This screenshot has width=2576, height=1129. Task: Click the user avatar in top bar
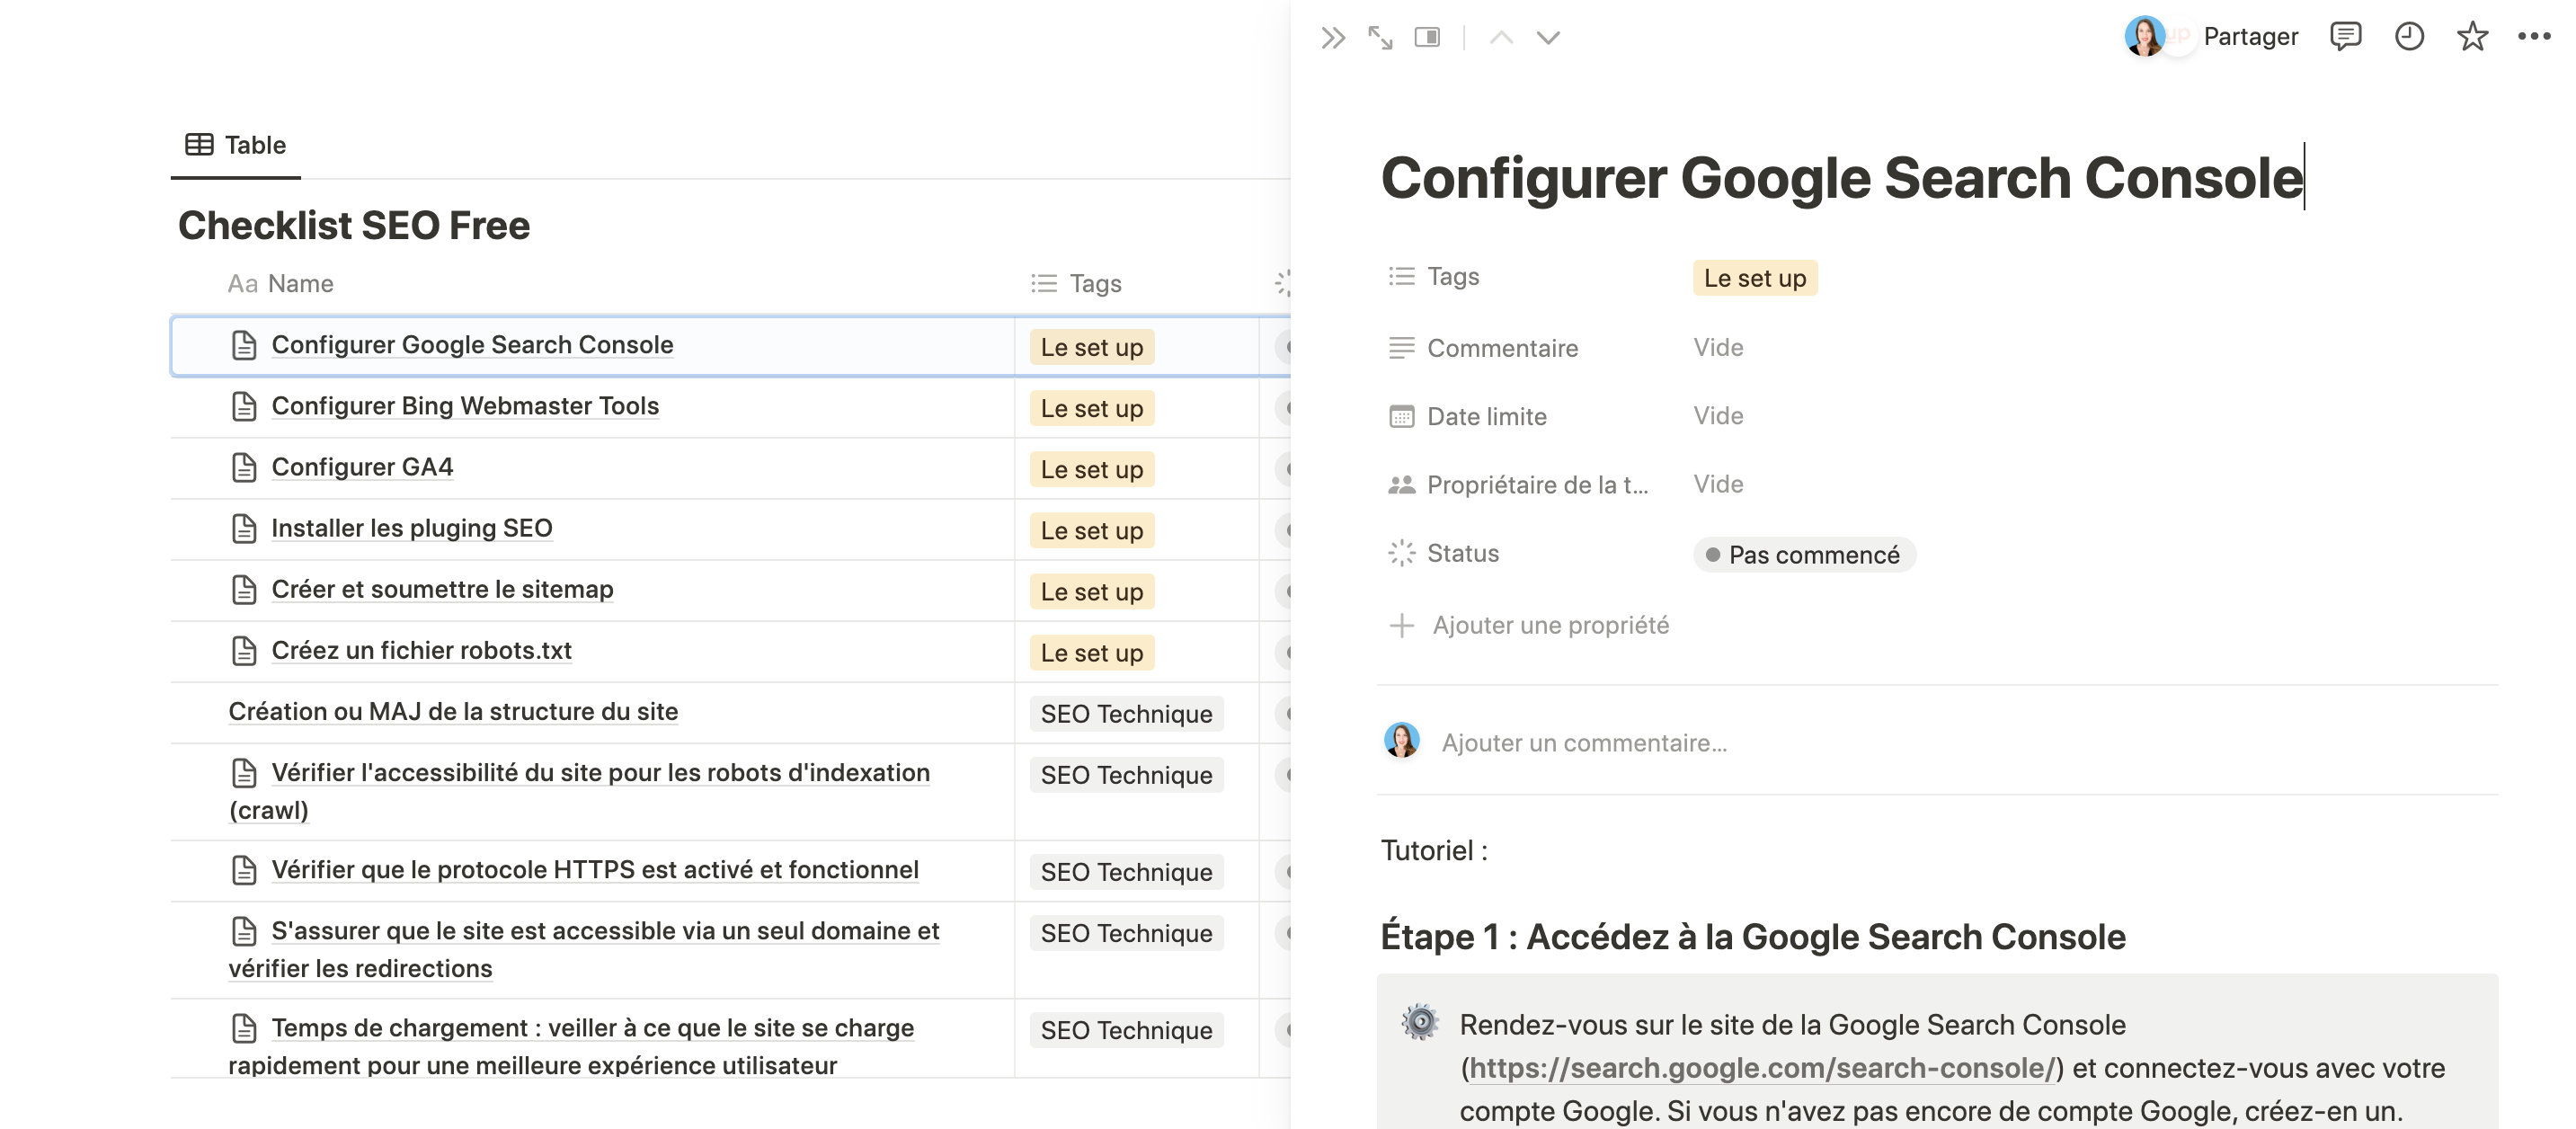pos(2144,36)
